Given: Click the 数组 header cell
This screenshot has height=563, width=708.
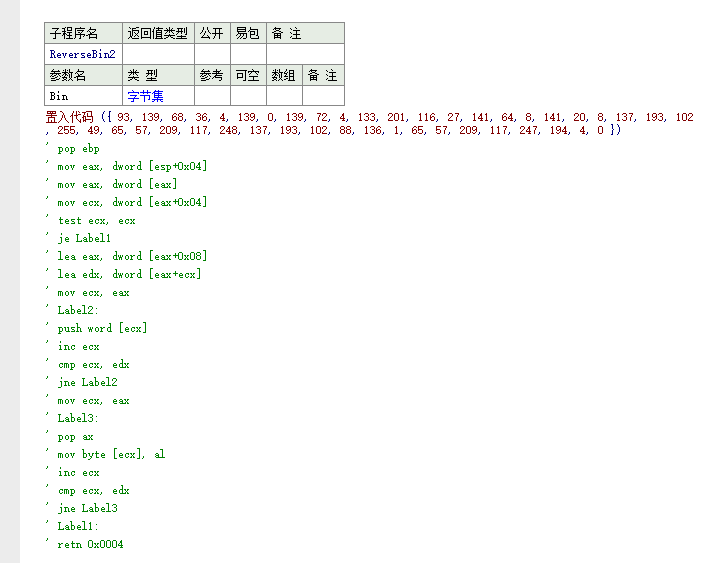Looking at the screenshot, I should [284, 75].
